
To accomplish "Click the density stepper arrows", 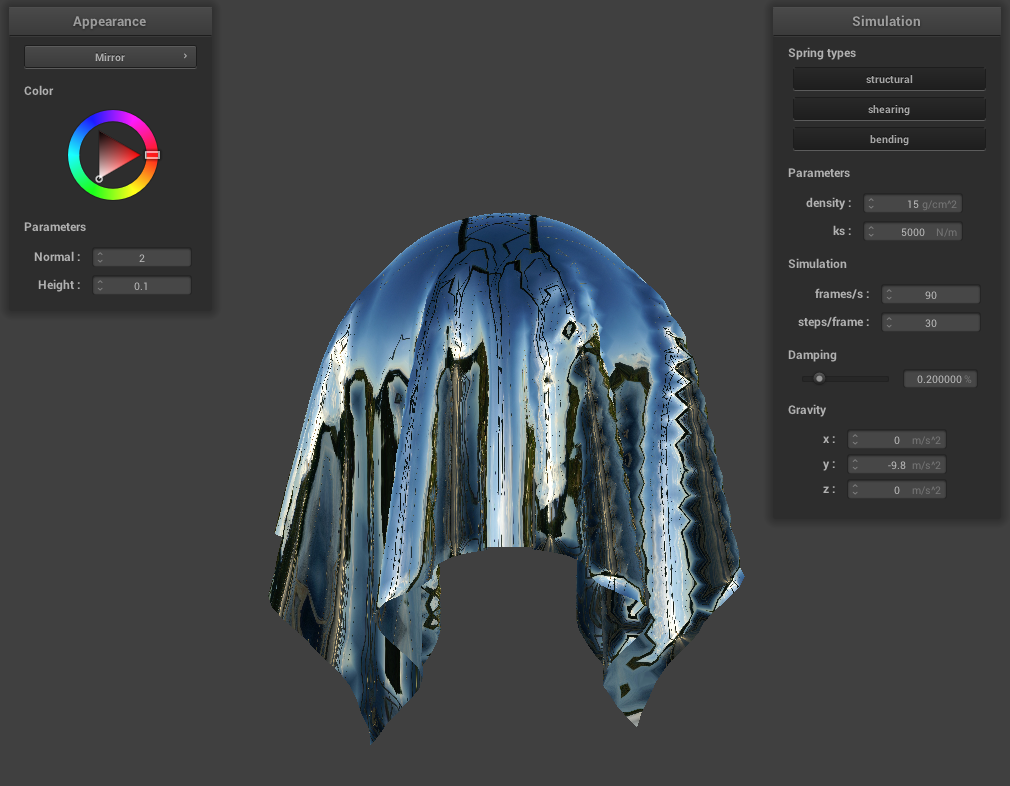I will [871, 204].
